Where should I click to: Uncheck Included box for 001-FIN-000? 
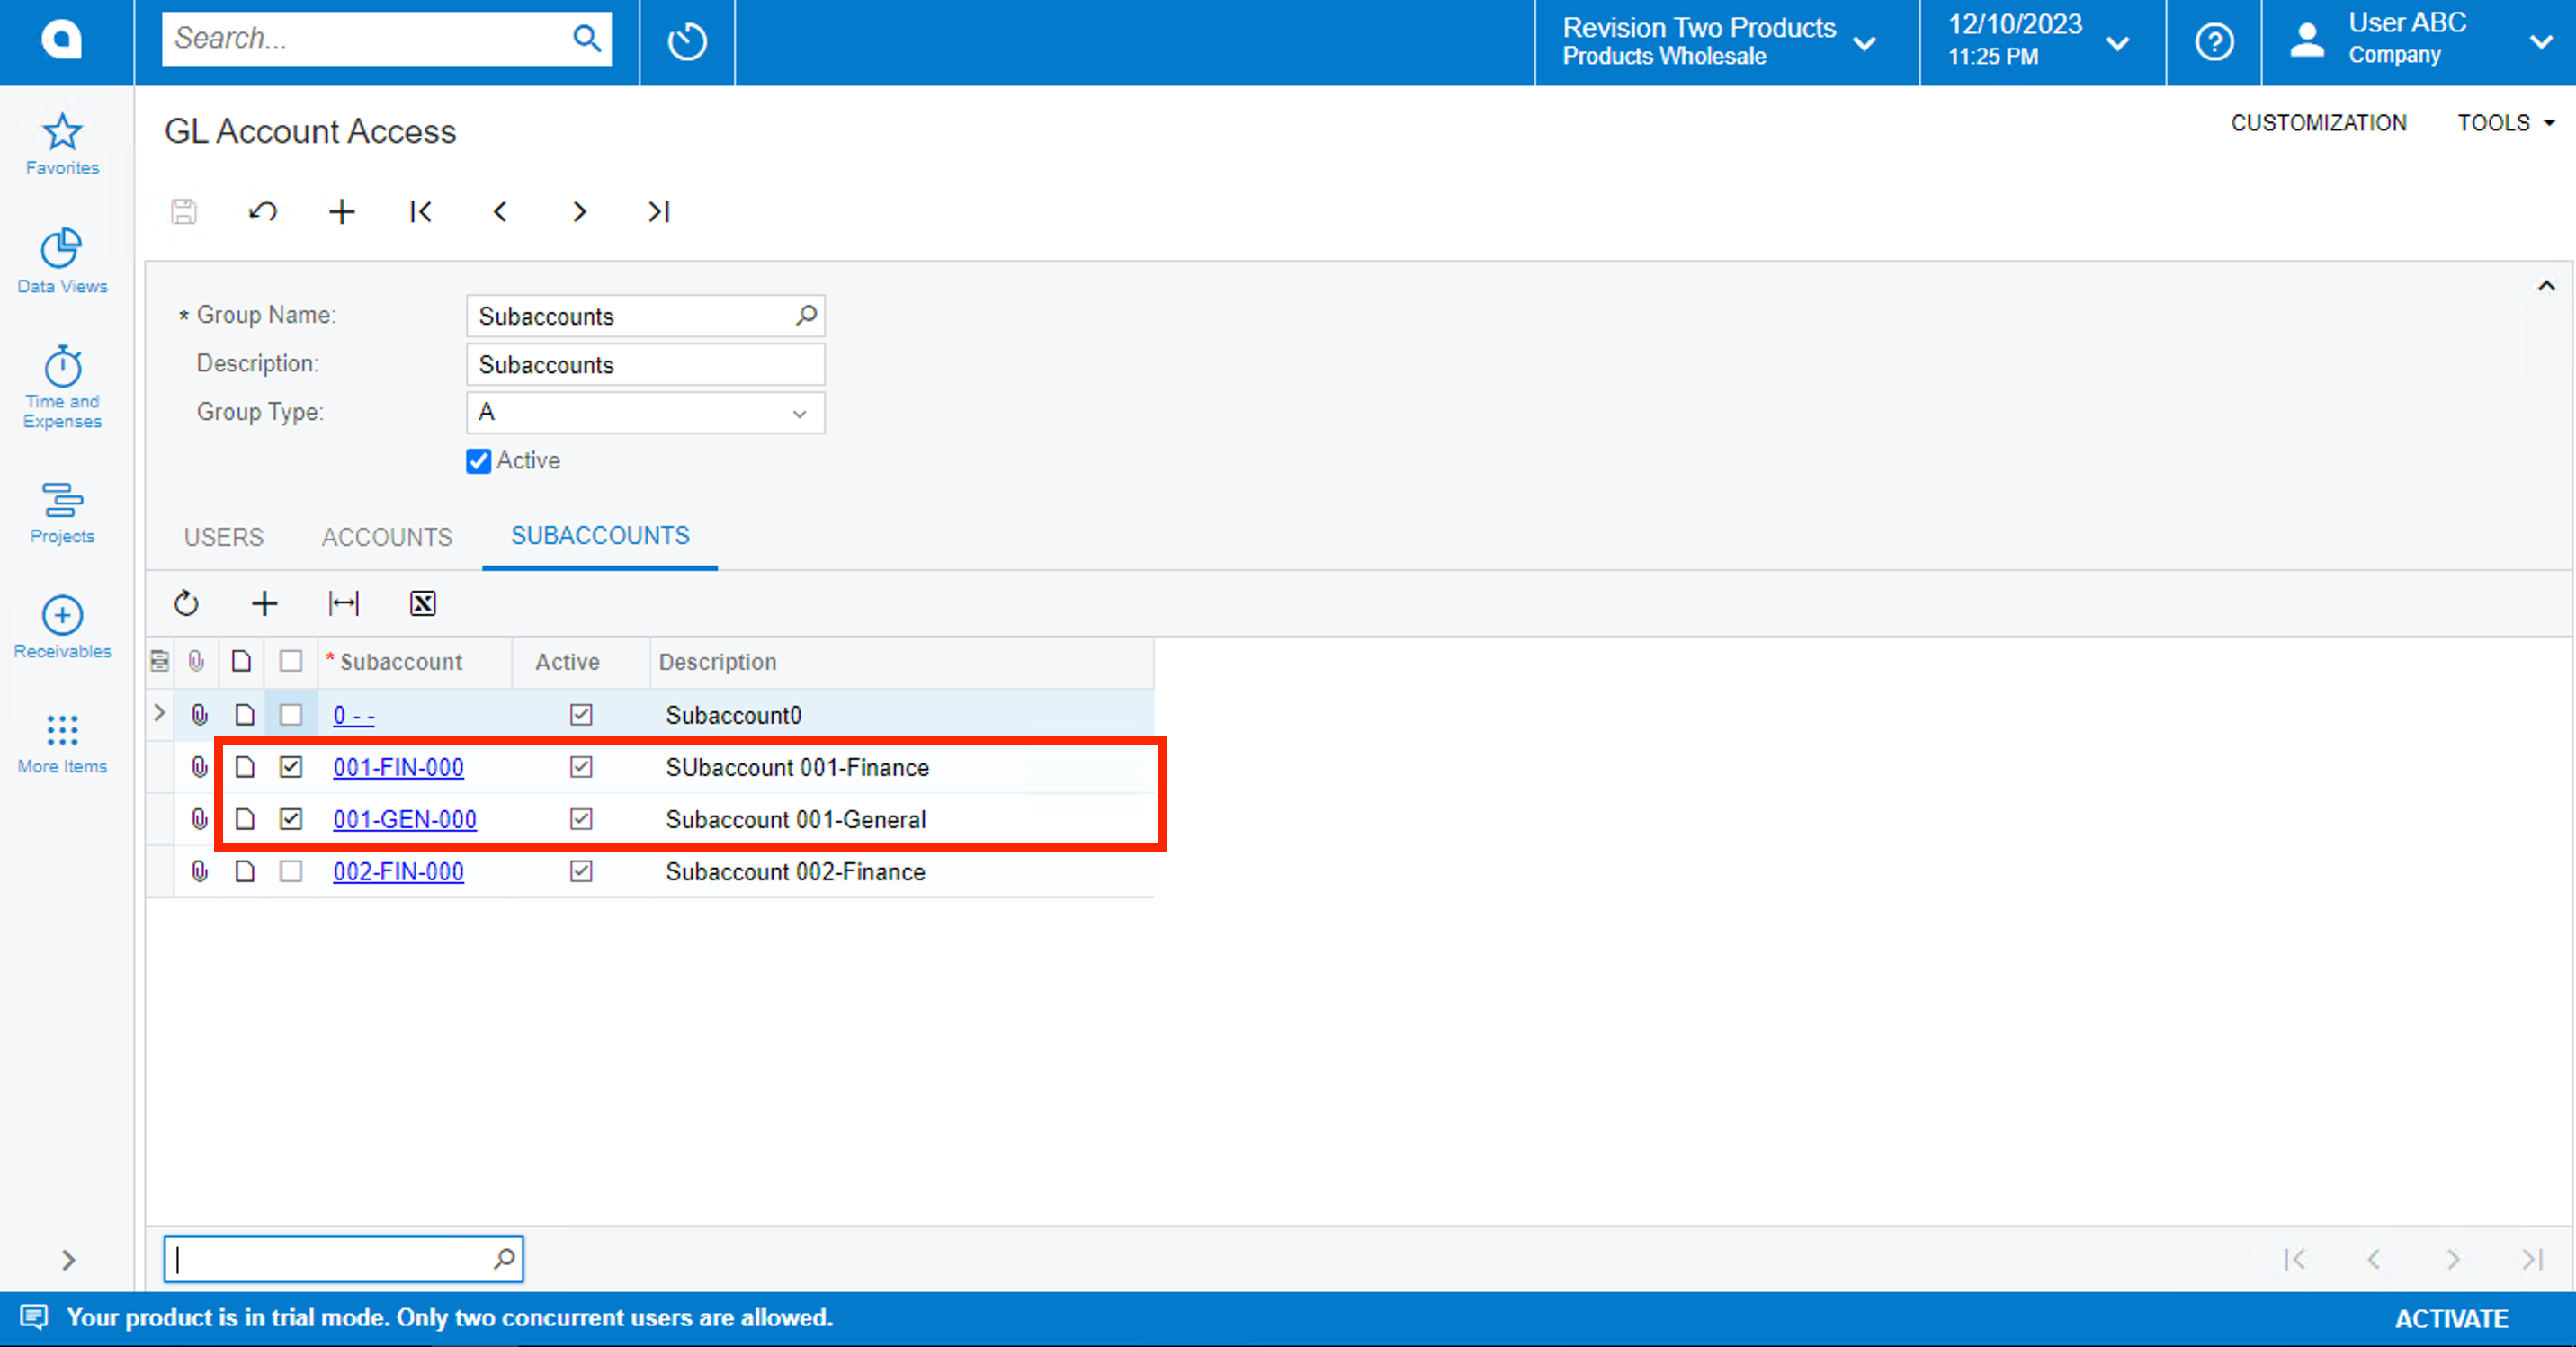(291, 767)
